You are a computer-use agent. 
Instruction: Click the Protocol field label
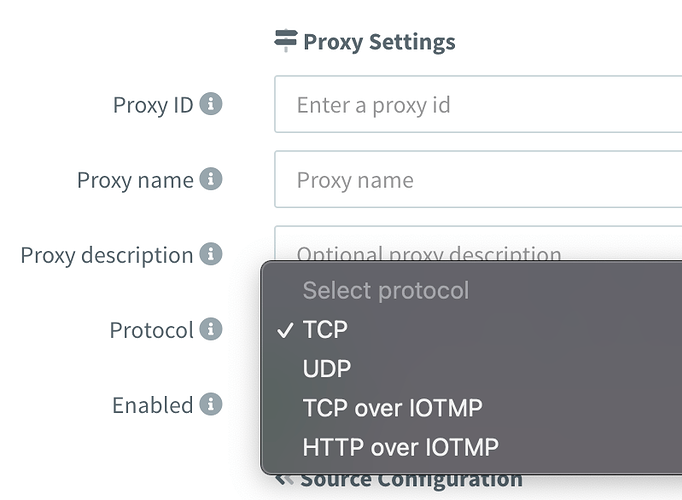coord(151,330)
